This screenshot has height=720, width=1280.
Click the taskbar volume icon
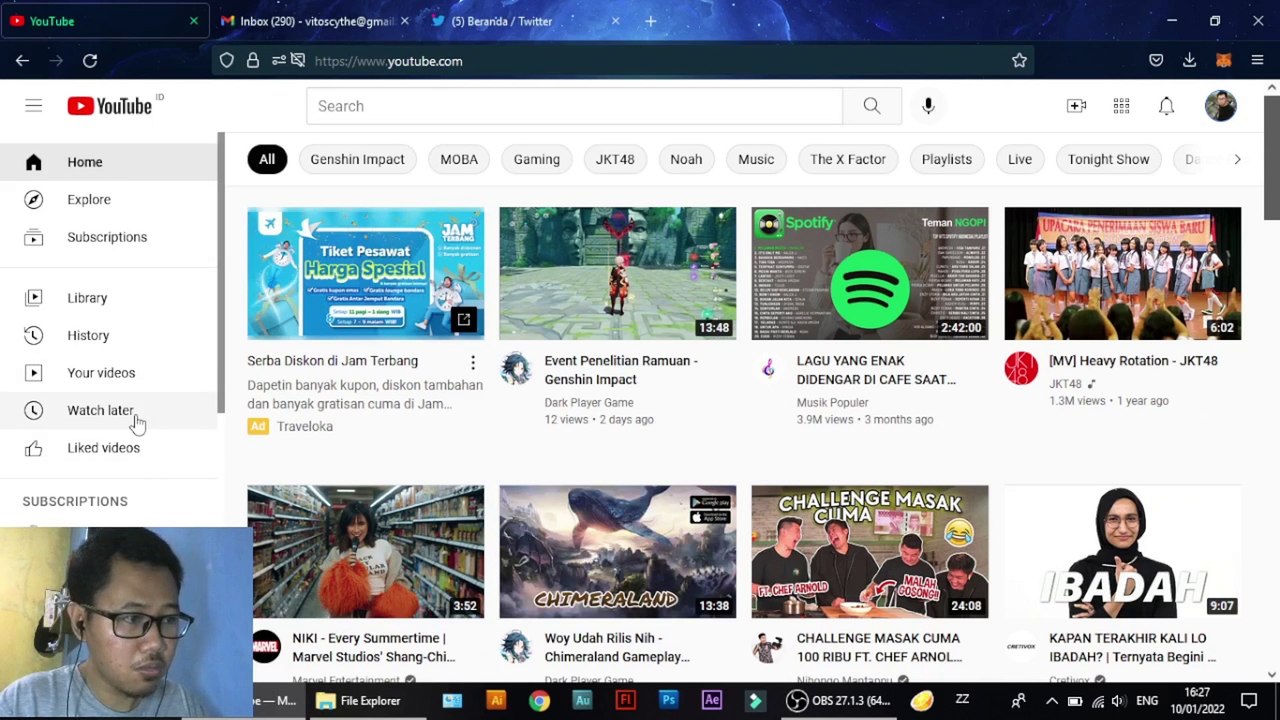click(x=1118, y=701)
